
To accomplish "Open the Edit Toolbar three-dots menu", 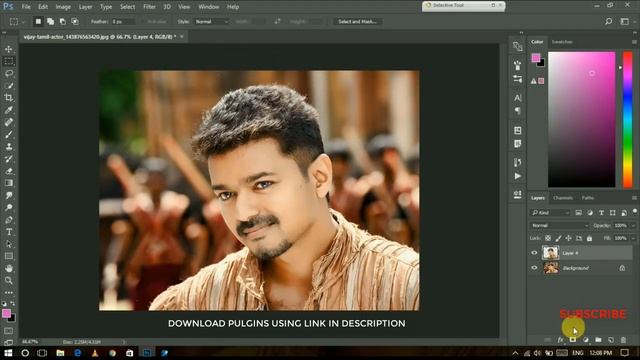I will coord(9,293).
